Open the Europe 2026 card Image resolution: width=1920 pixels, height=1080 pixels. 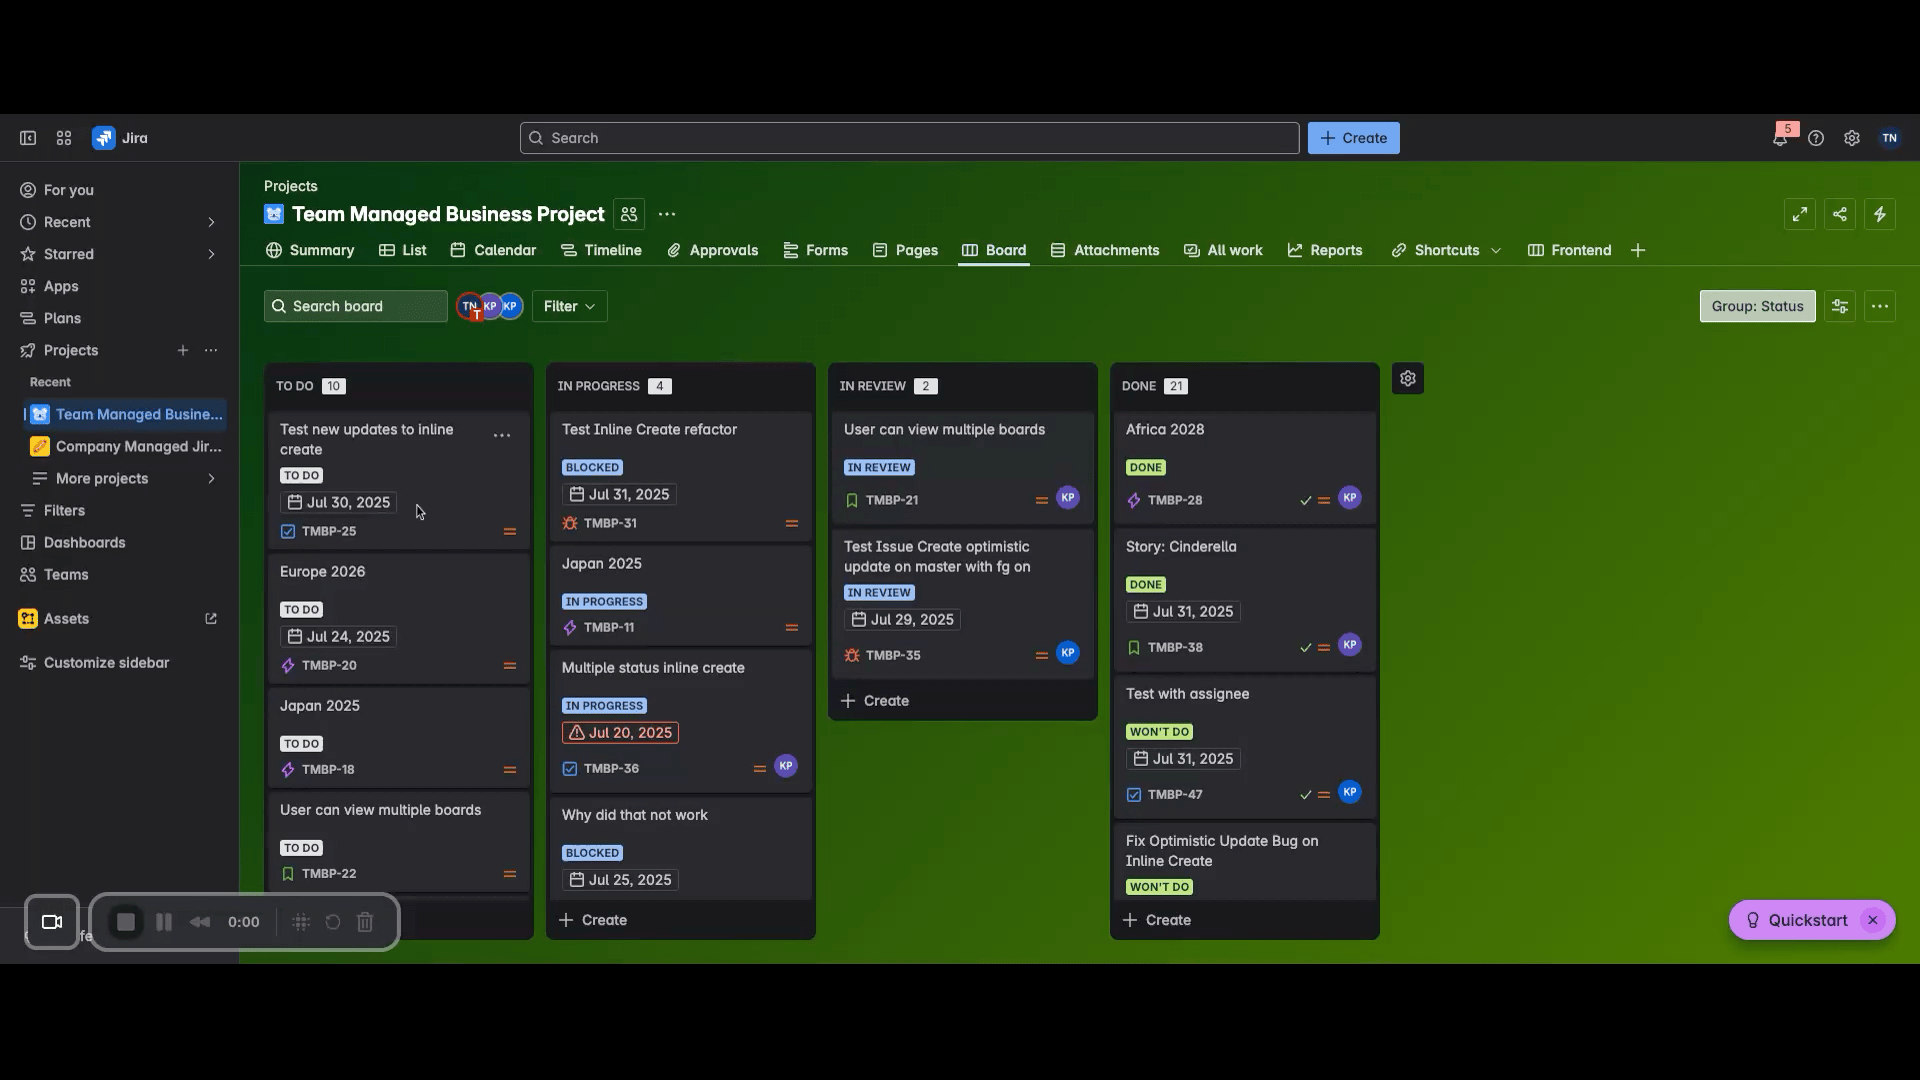(398, 618)
